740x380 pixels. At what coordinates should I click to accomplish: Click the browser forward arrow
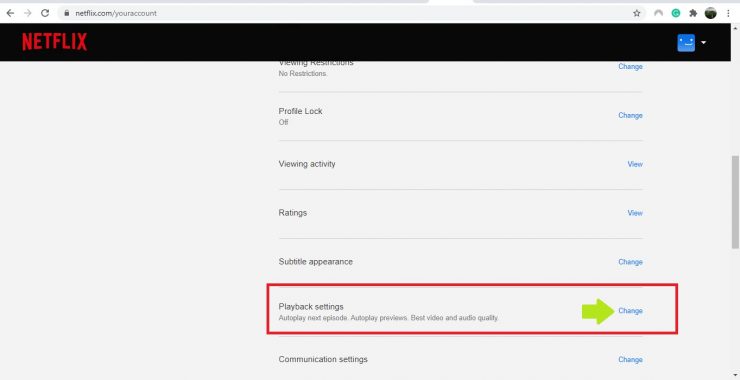pyautogui.click(x=27, y=13)
